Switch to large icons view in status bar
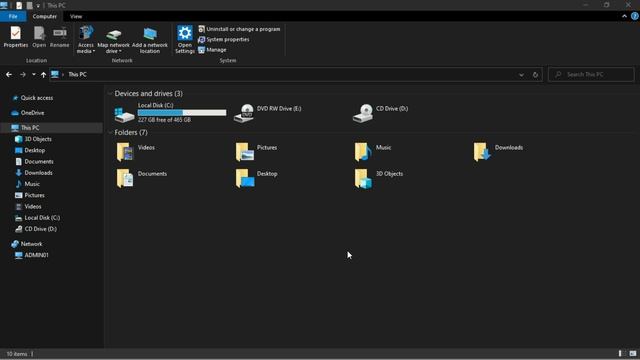 (633, 354)
